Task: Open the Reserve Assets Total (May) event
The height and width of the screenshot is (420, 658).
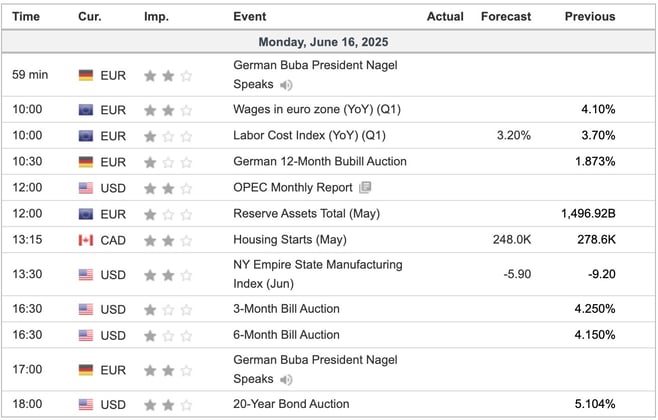Action: (x=306, y=214)
